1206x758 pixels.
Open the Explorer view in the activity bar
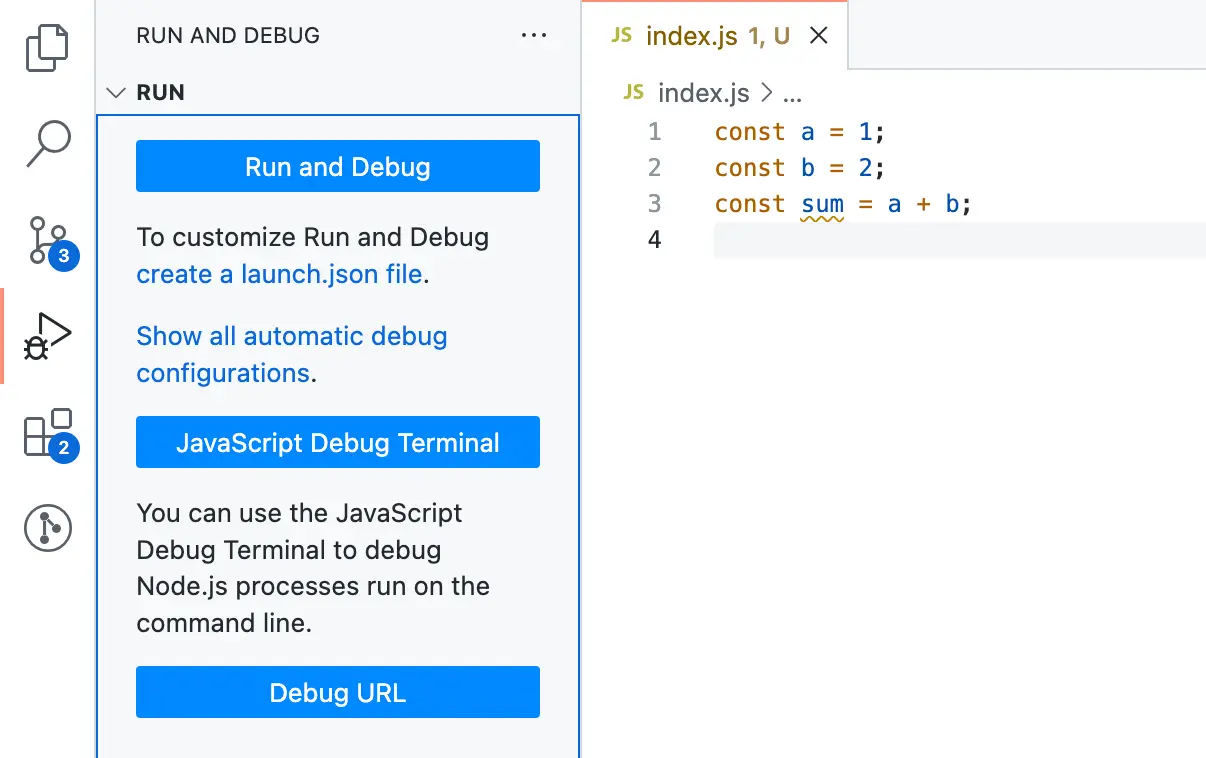click(x=47, y=47)
